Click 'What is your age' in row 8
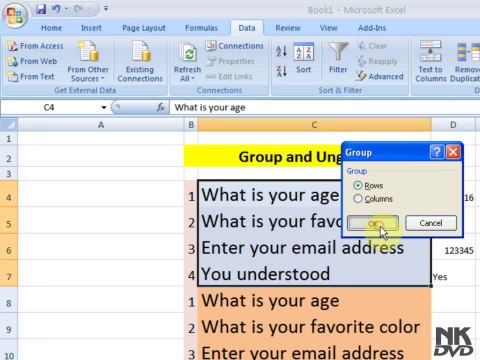 pyautogui.click(x=314, y=301)
